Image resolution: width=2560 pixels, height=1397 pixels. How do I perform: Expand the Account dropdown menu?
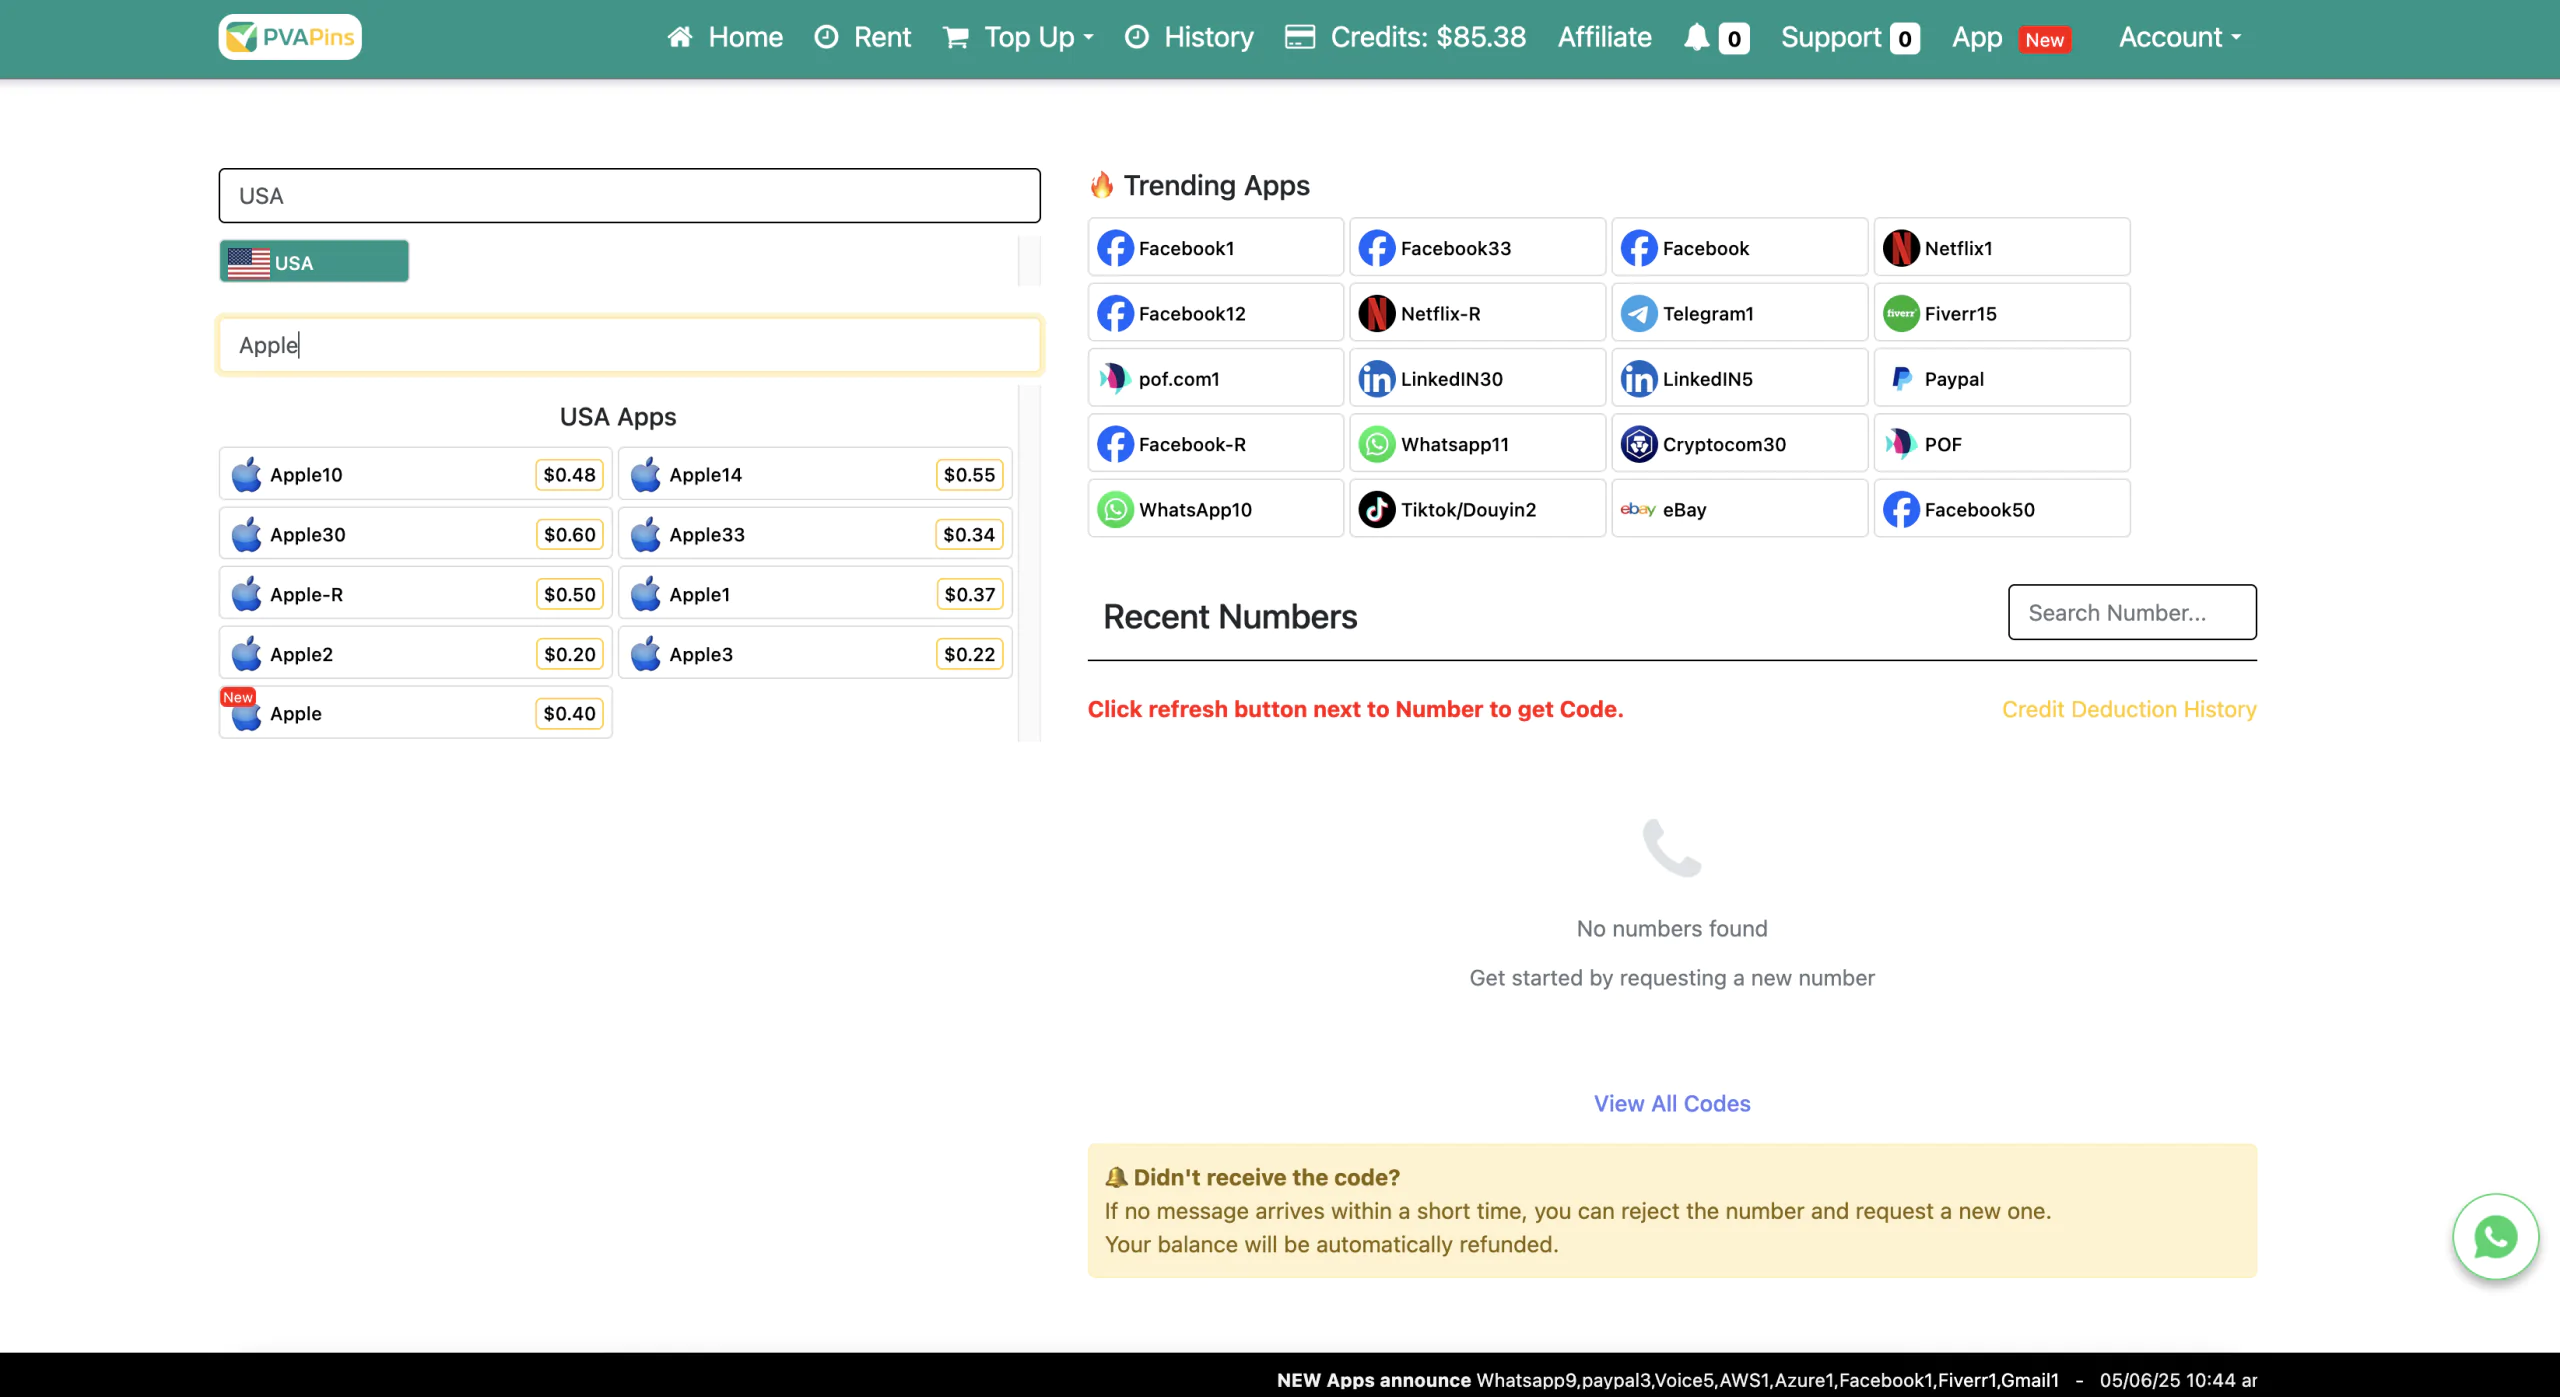pos(2180,37)
